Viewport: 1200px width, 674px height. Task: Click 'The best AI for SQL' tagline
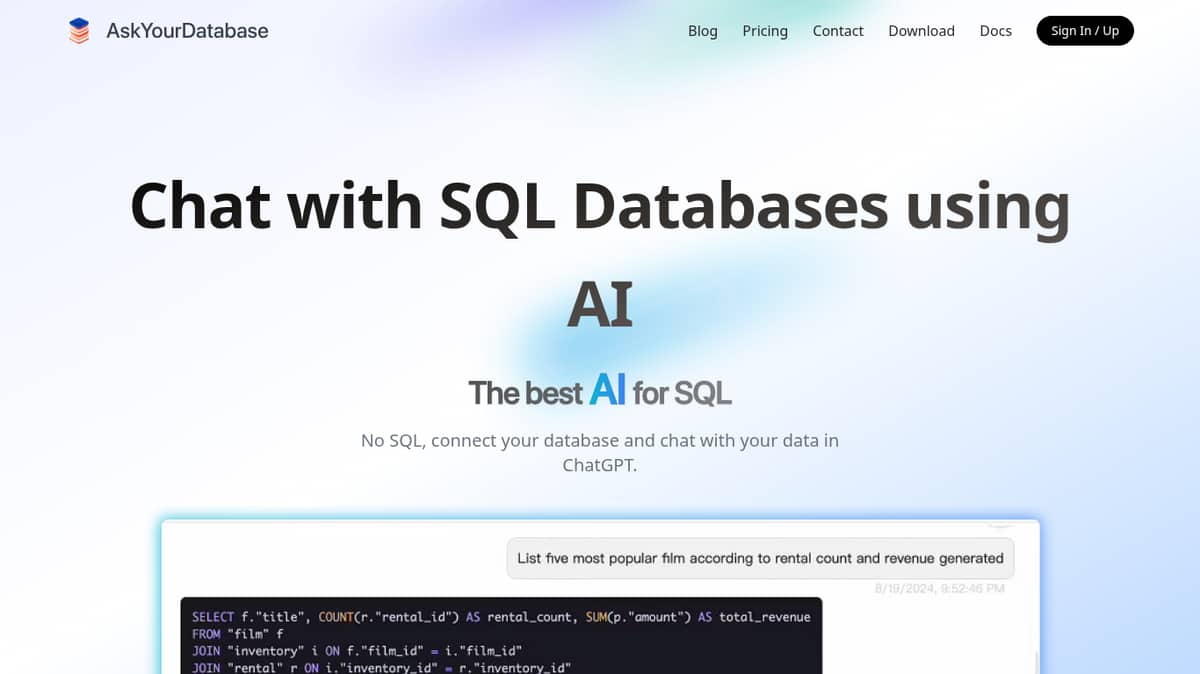(600, 391)
